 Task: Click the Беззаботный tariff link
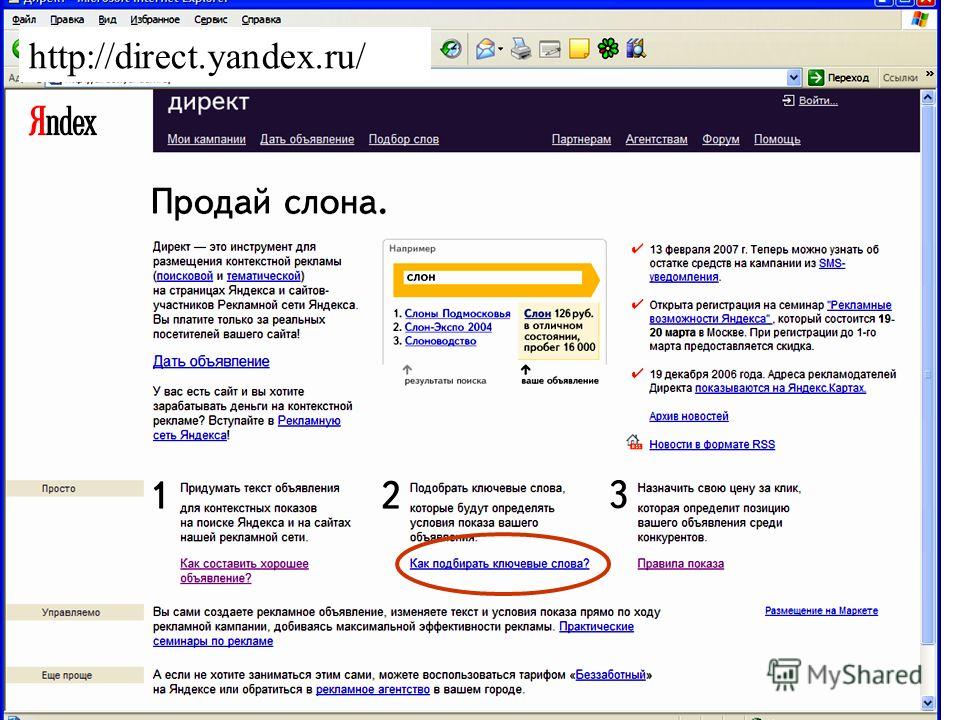pyautogui.click(x=610, y=675)
